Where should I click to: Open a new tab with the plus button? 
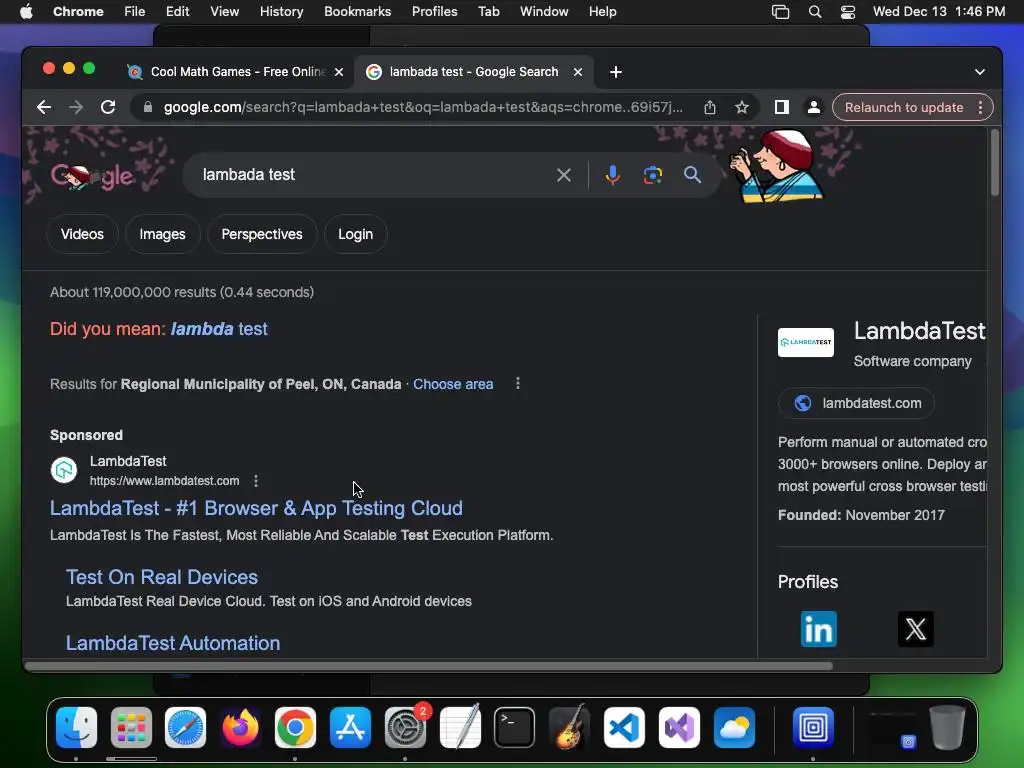tap(615, 72)
